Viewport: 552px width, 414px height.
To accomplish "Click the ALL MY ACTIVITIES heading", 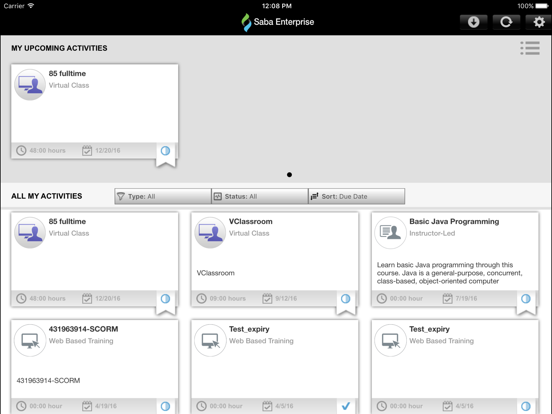I will (x=46, y=196).
